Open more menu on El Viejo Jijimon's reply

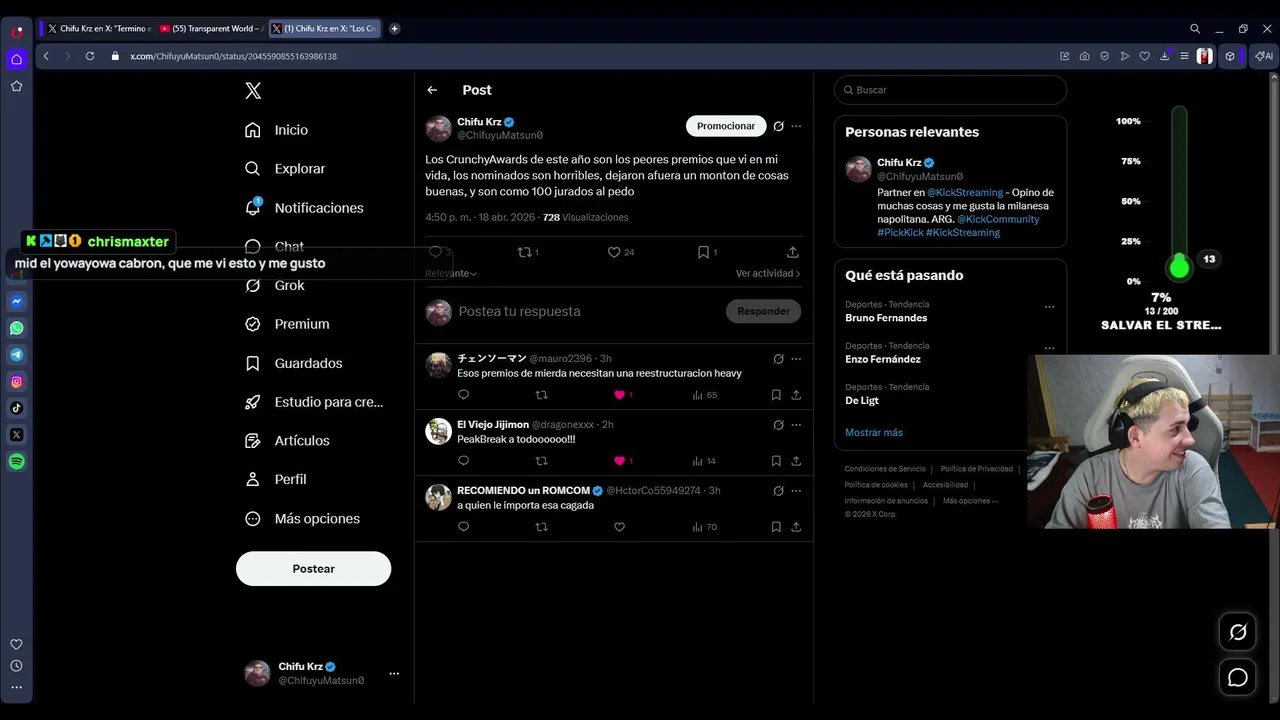[x=796, y=425]
